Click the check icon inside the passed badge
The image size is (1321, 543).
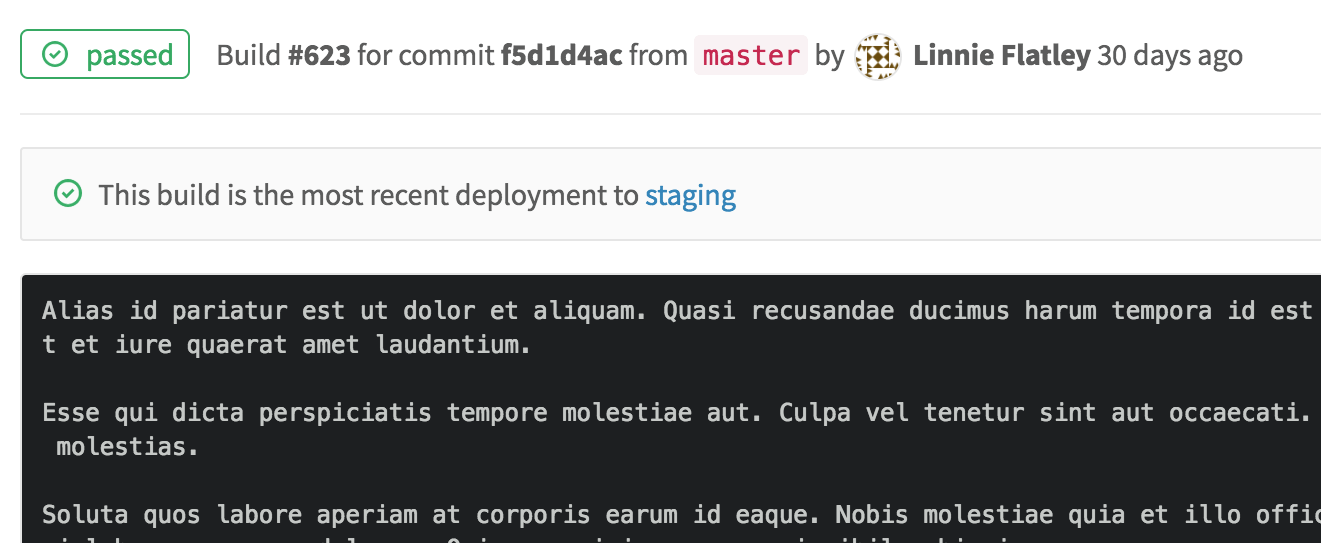pos(55,55)
